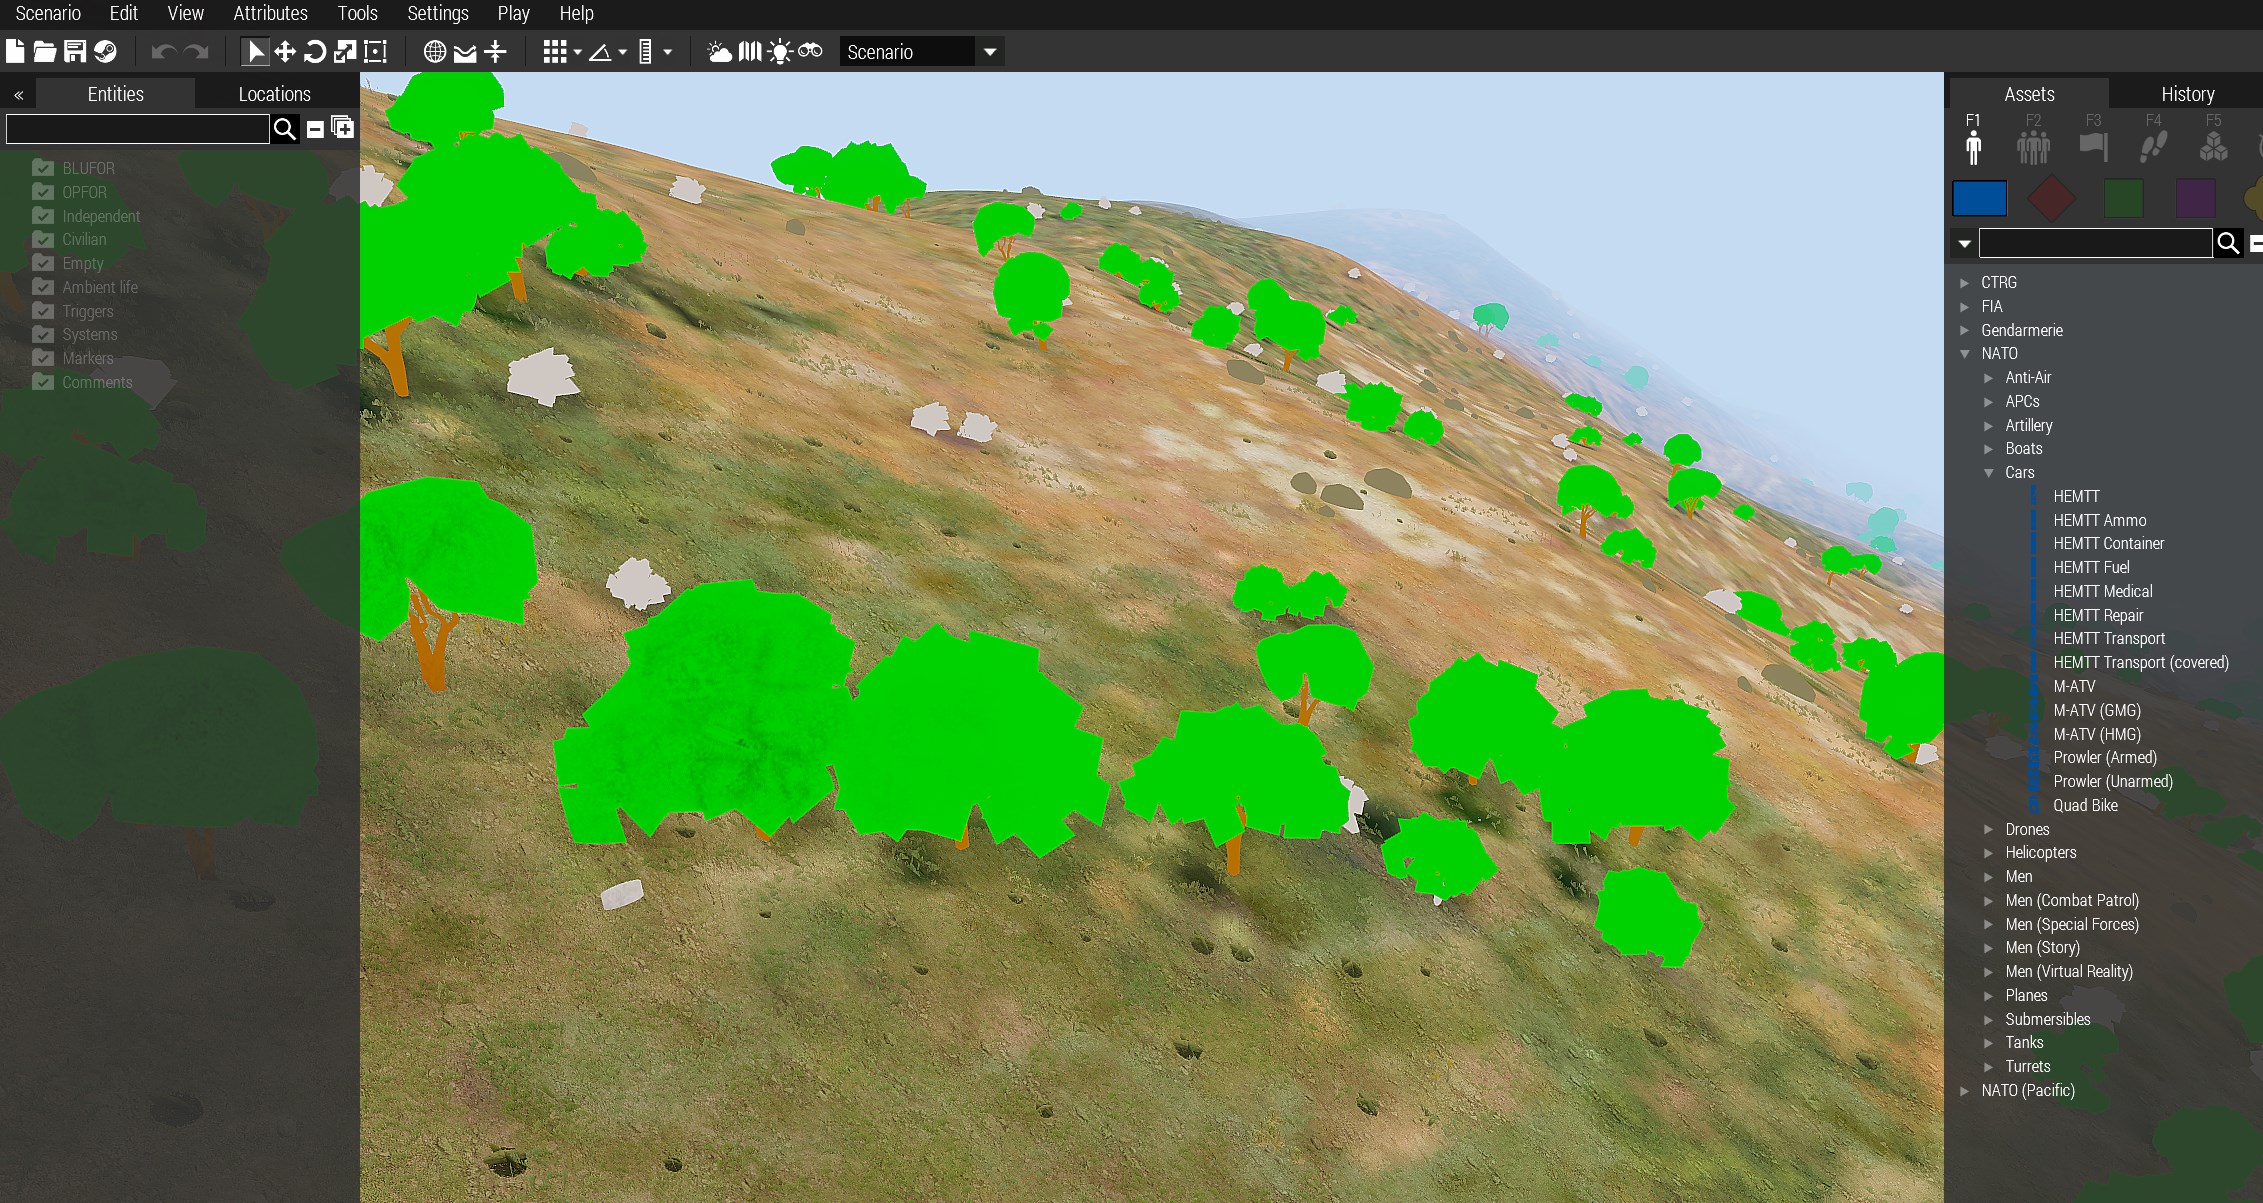Open the Attributes menu
The width and height of the screenshot is (2263, 1203).
[270, 13]
